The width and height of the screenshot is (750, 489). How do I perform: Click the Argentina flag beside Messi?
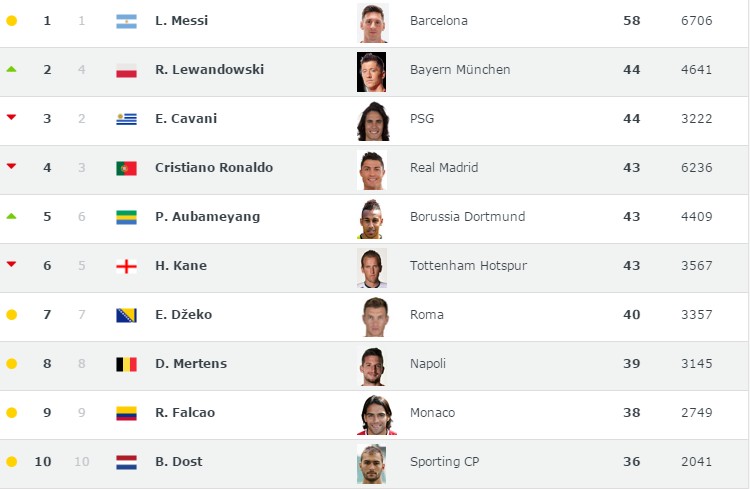(126, 21)
